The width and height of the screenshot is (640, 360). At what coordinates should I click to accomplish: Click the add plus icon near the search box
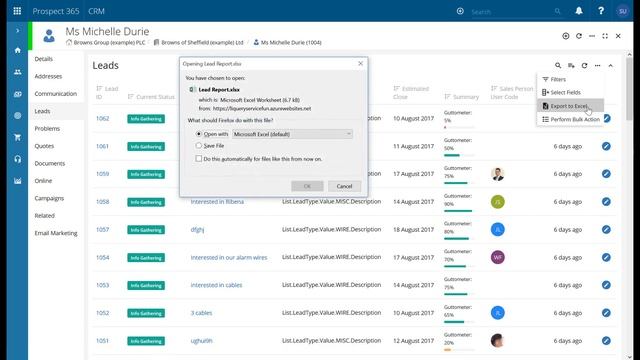(460, 11)
